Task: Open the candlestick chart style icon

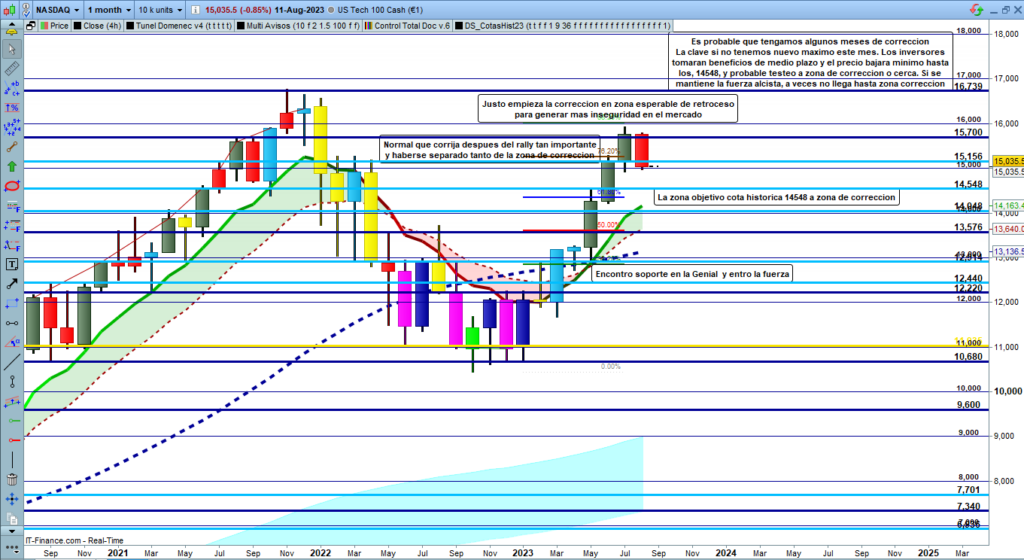Action: 10,9
